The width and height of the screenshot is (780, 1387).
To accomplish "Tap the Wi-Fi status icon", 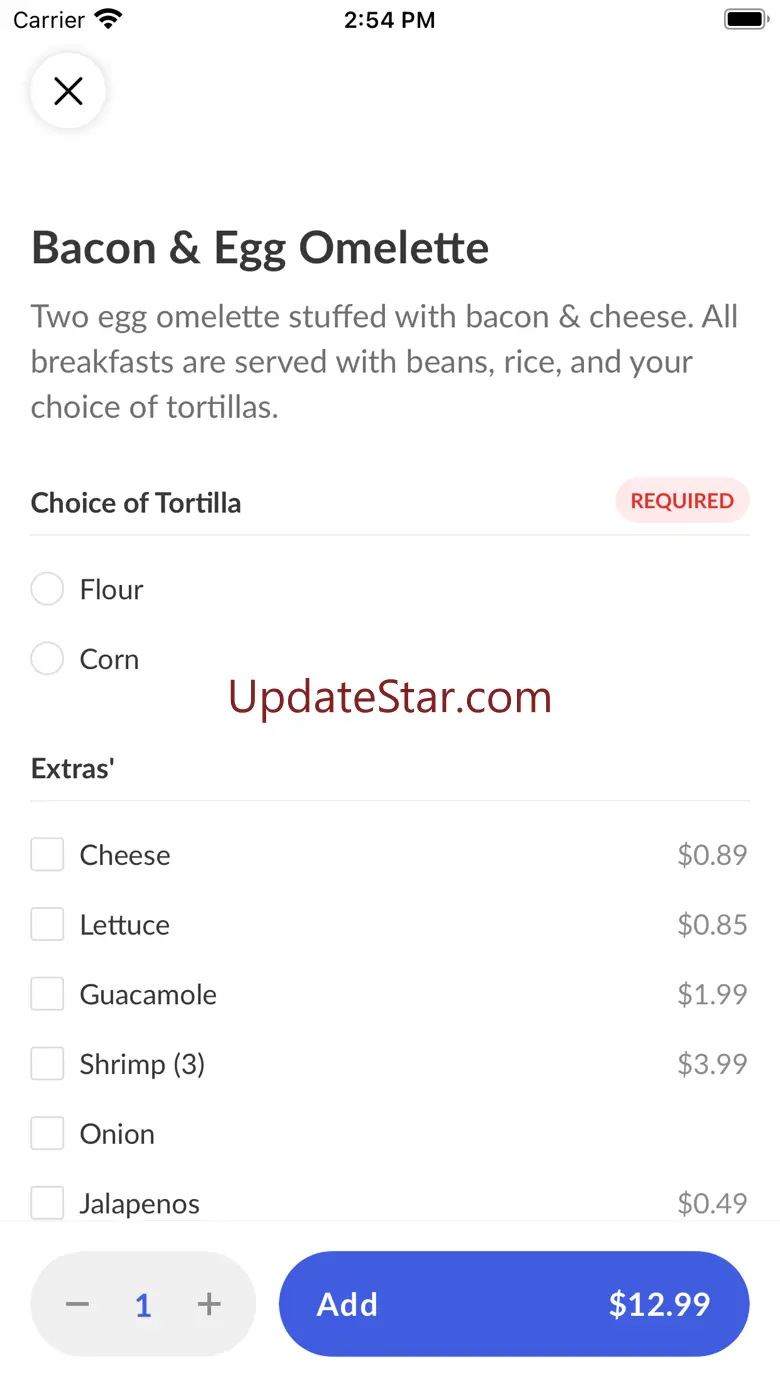I will click(x=107, y=19).
